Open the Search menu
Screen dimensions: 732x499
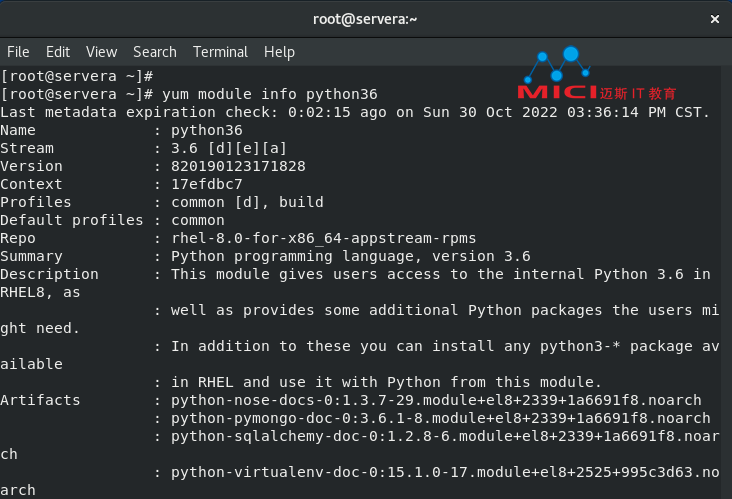pos(155,52)
